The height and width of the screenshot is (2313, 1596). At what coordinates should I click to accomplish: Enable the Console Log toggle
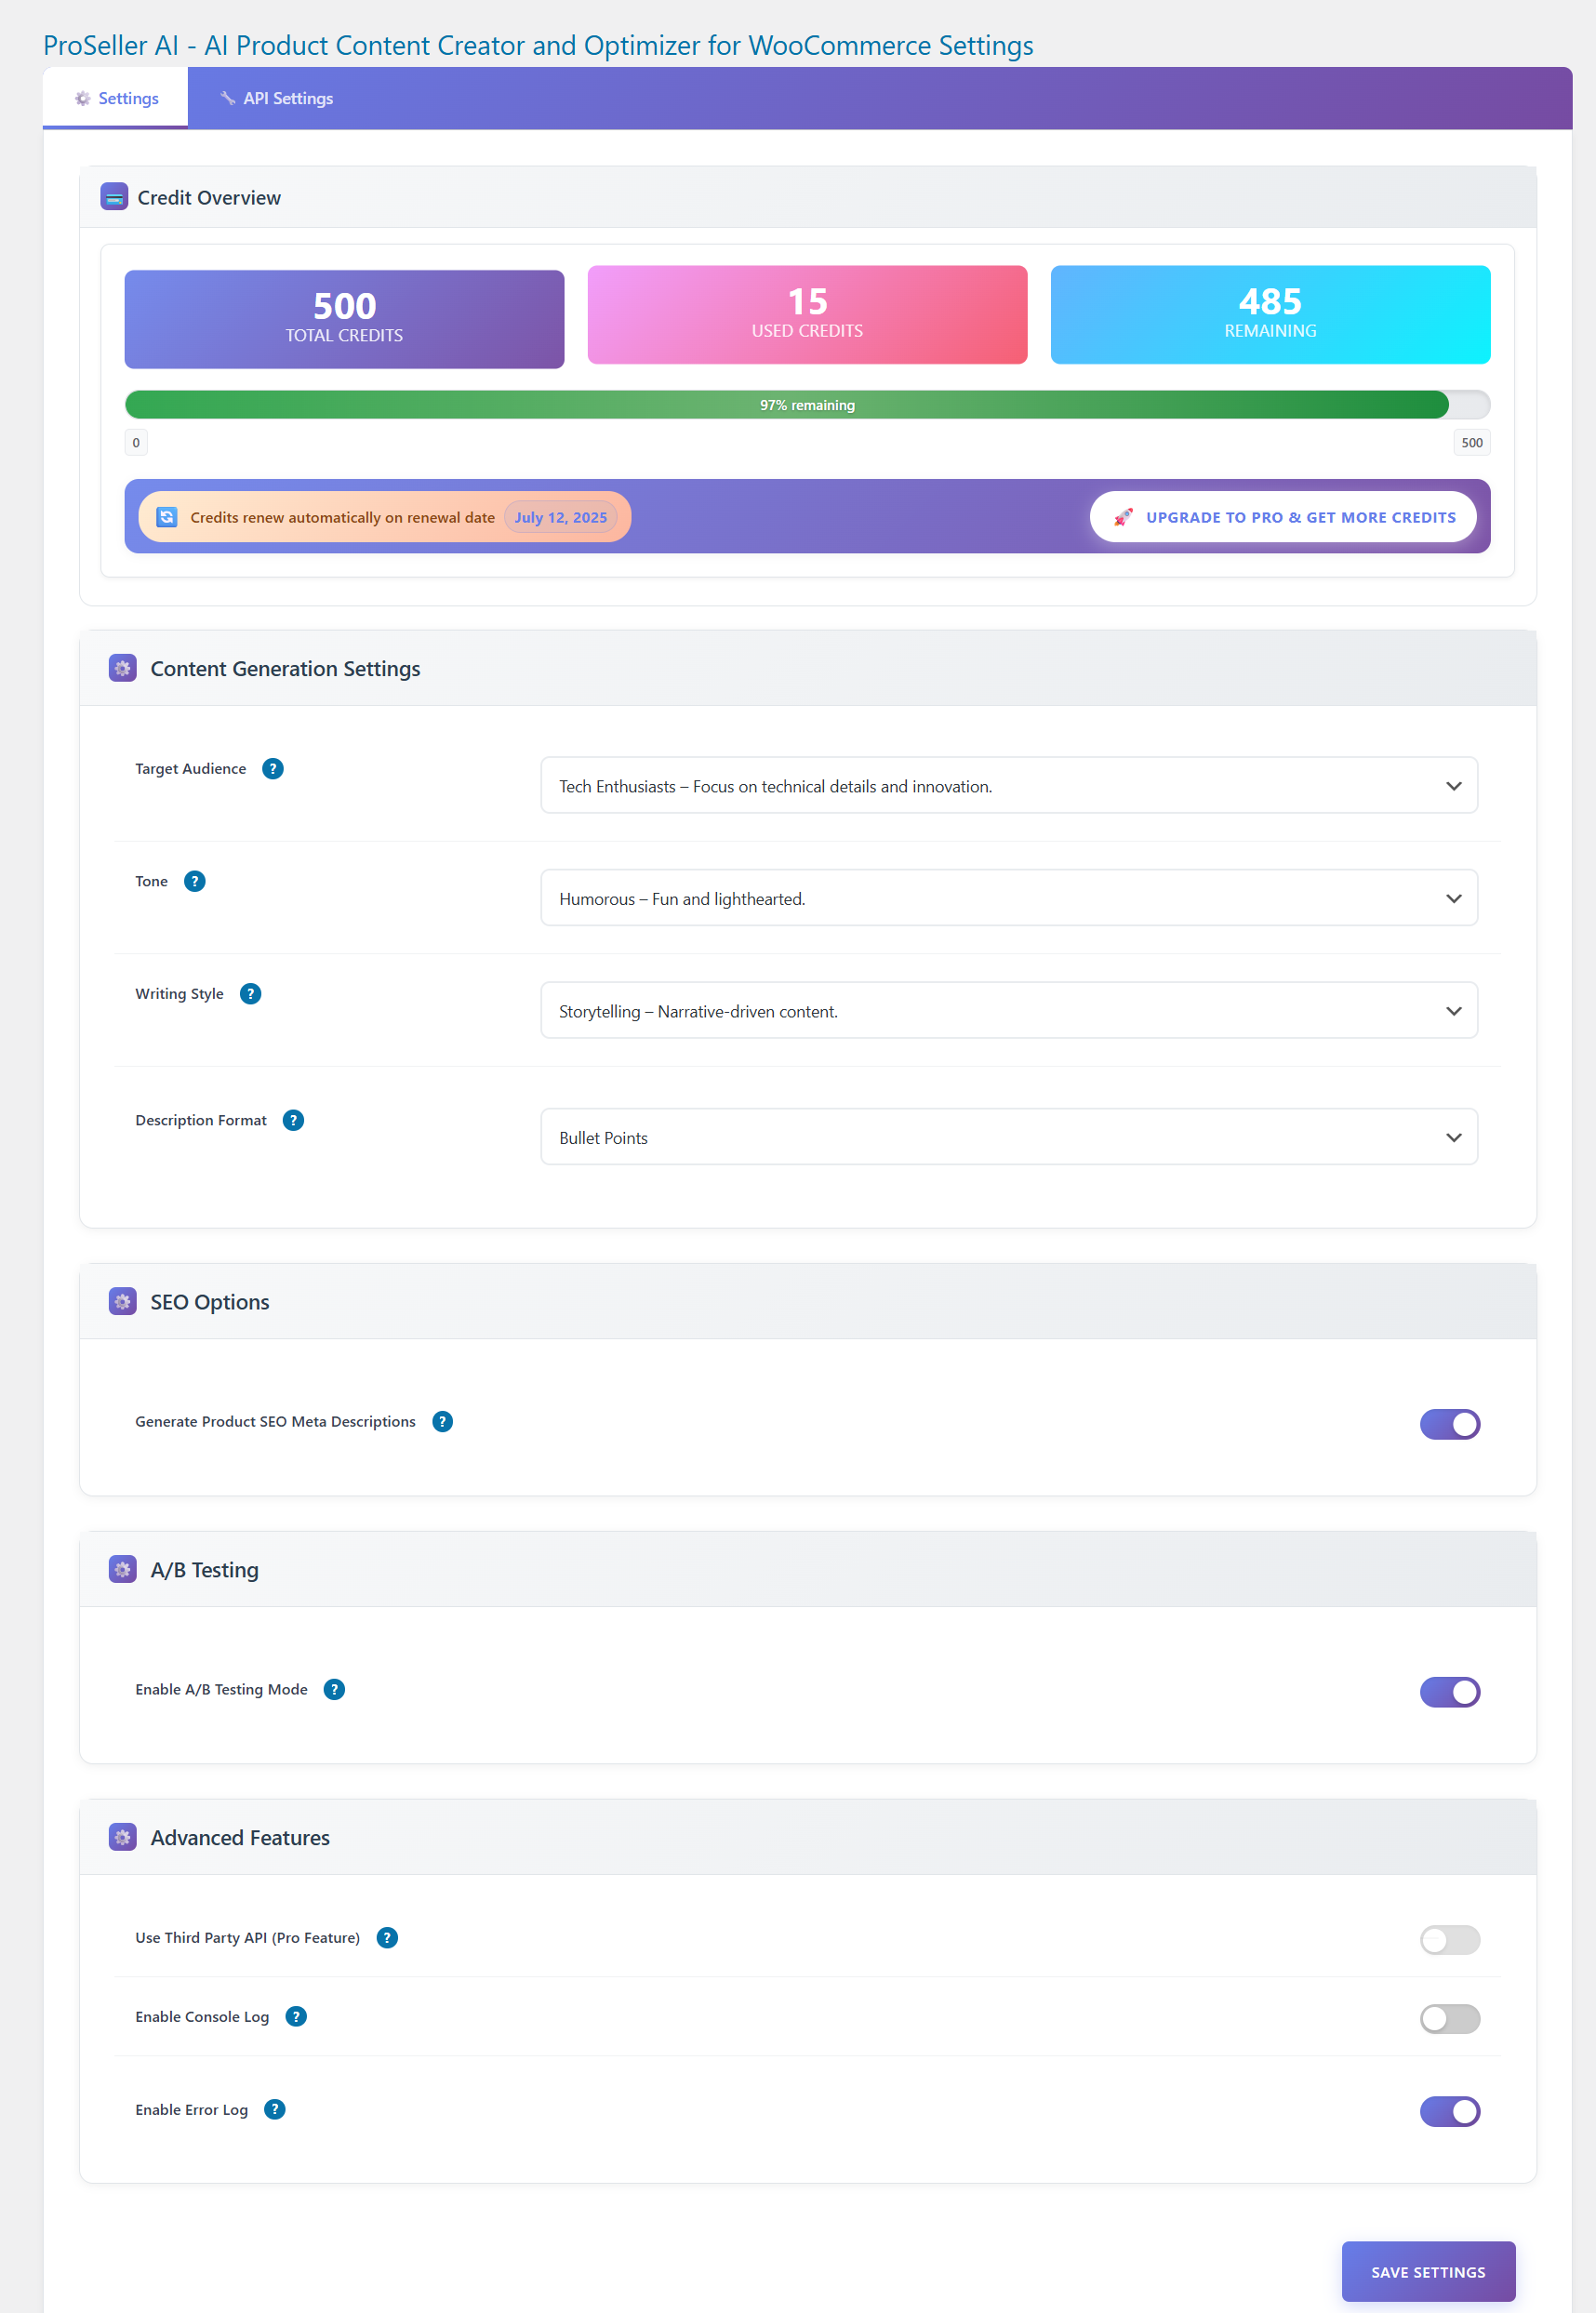pos(1449,2019)
